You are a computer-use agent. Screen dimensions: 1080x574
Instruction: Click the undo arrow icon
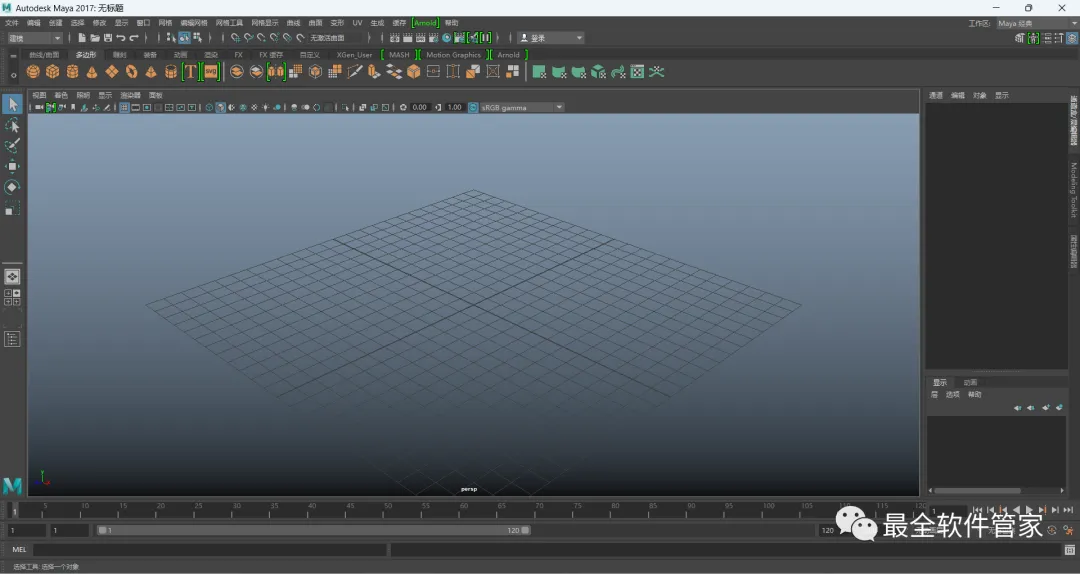pos(121,38)
